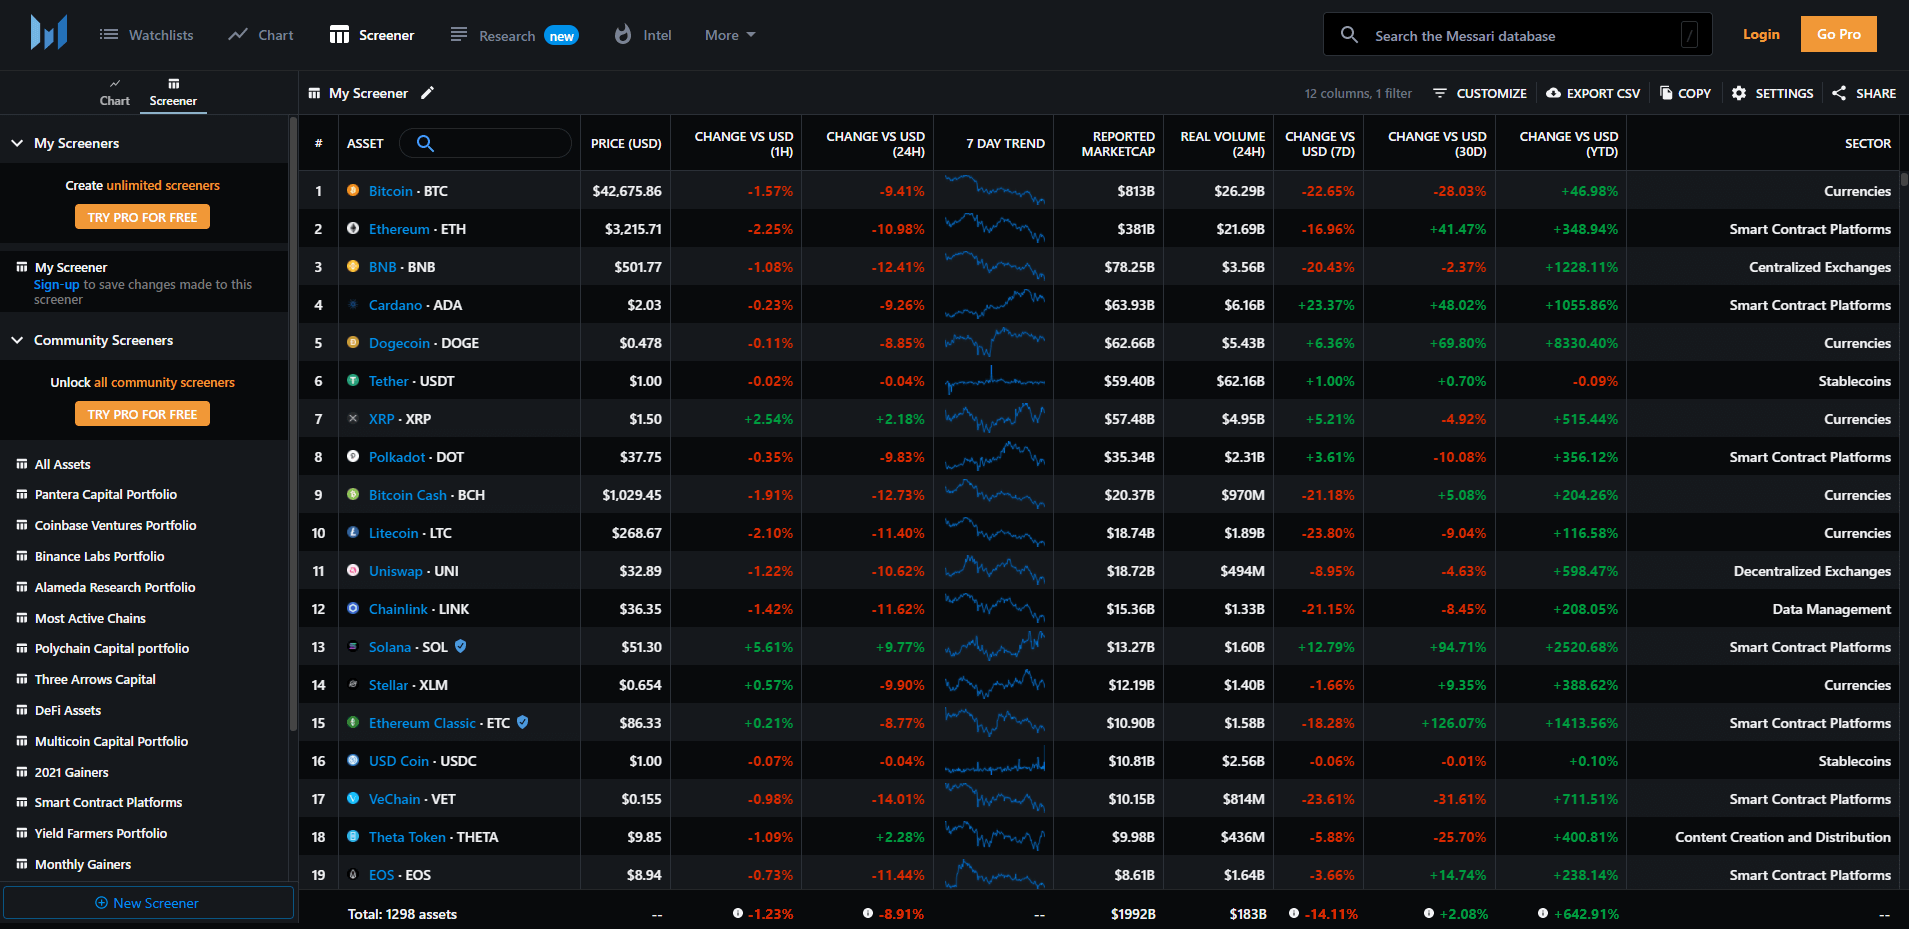This screenshot has width=1909, height=929.
Task: Click the New Screener button
Action: 148,903
